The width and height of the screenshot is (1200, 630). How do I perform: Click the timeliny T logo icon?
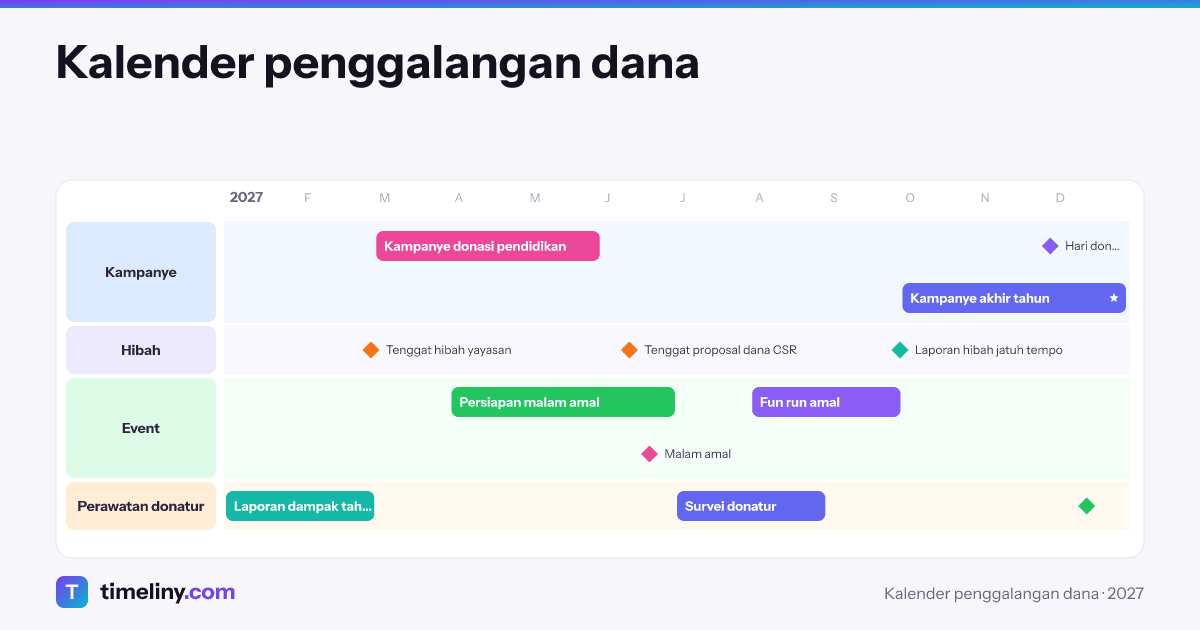(x=72, y=592)
